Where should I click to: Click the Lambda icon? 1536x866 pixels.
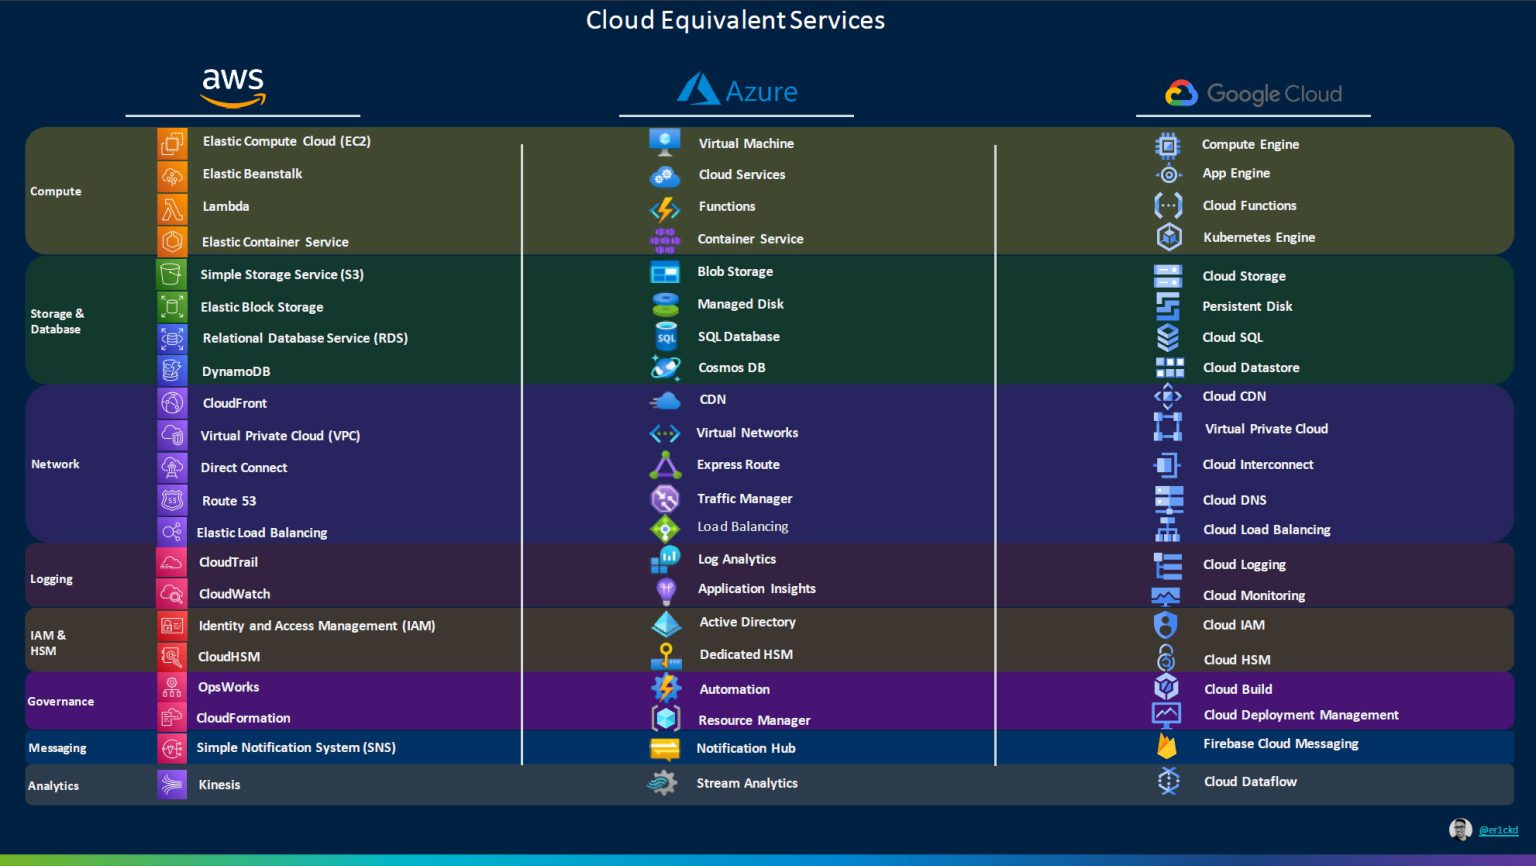[x=172, y=207]
